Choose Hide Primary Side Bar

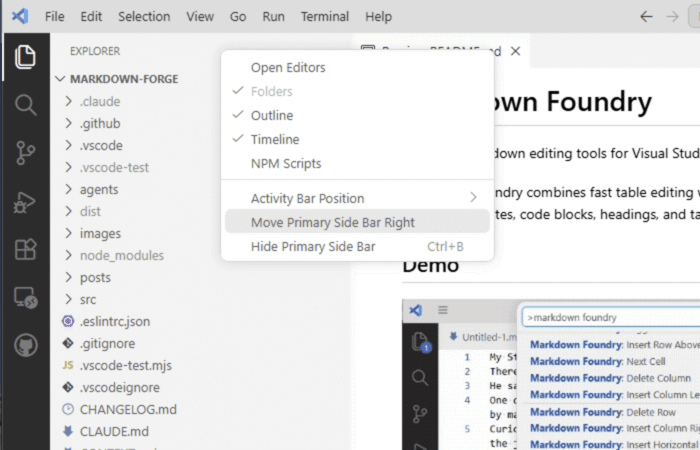(x=357, y=246)
